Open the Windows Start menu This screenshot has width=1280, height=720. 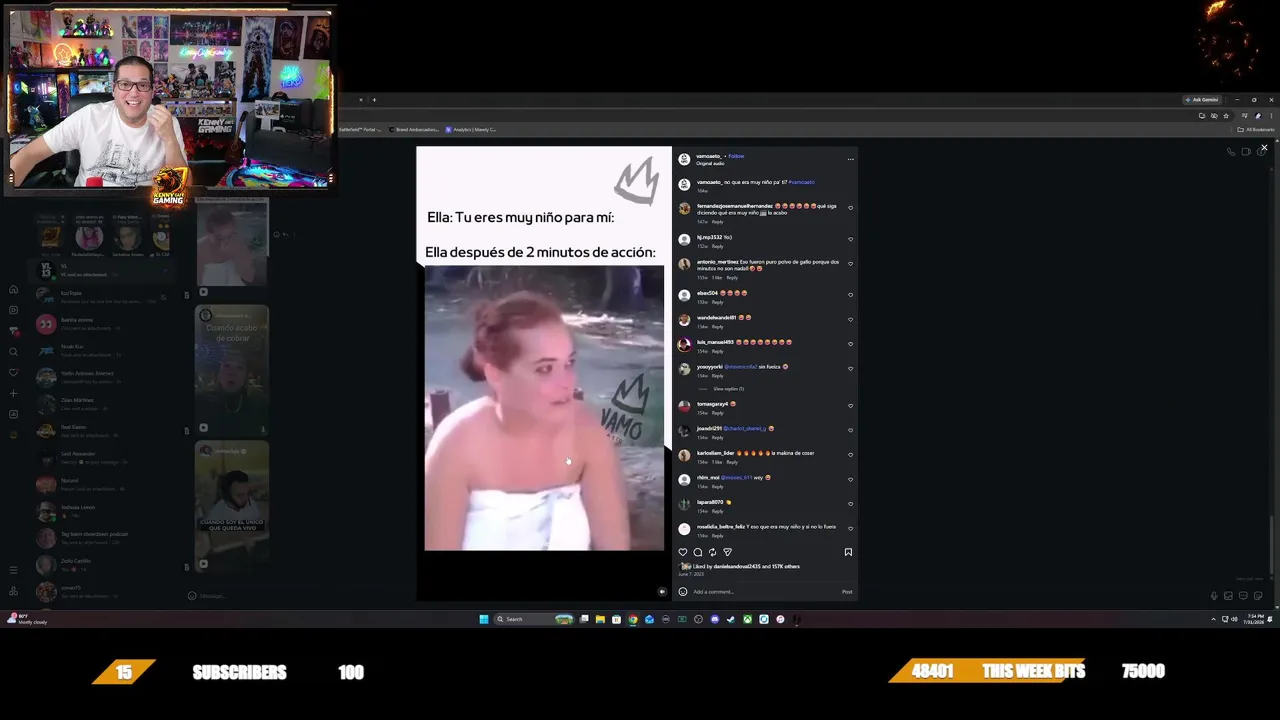coord(484,619)
